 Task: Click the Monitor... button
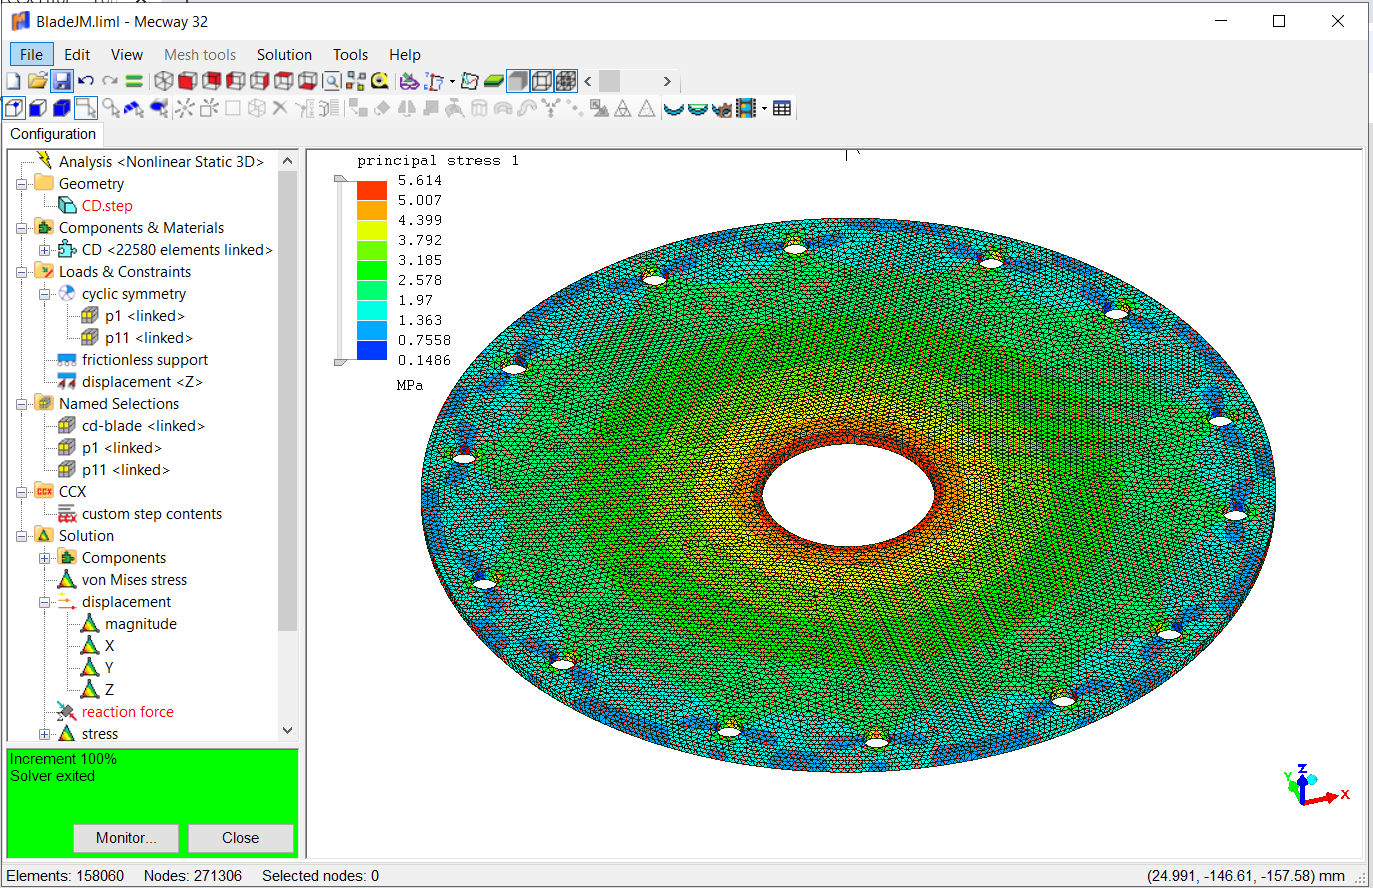(x=126, y=838)
